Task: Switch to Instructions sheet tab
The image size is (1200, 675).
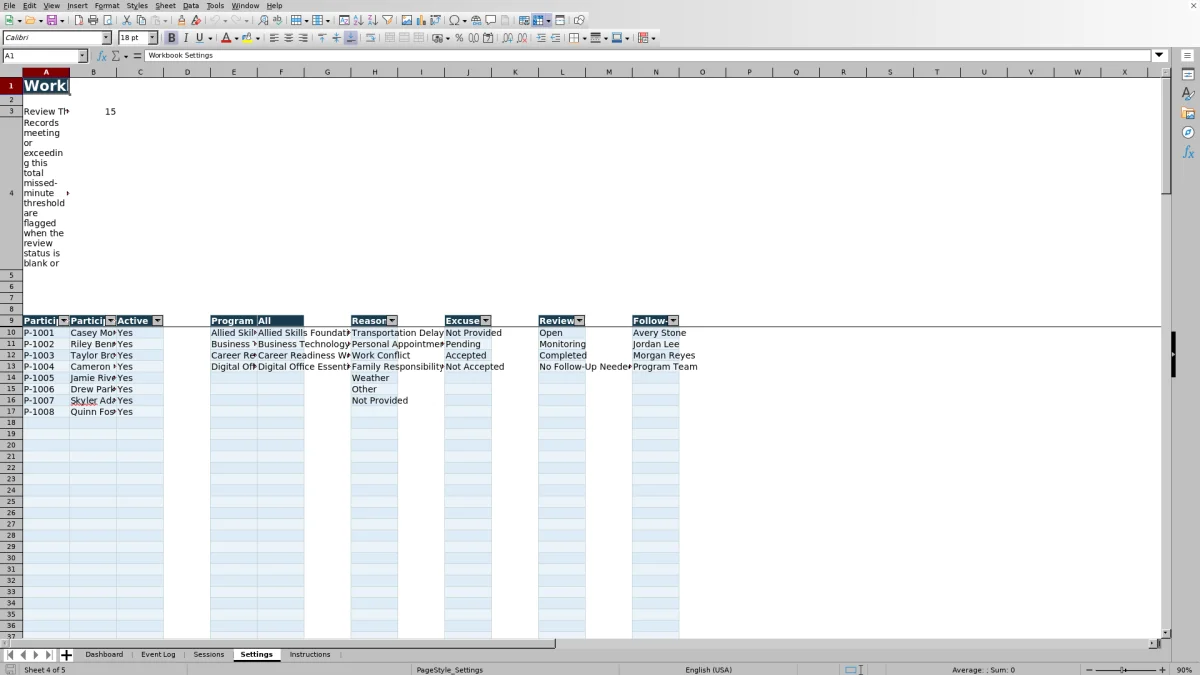Action: click(x=310, y=654)
